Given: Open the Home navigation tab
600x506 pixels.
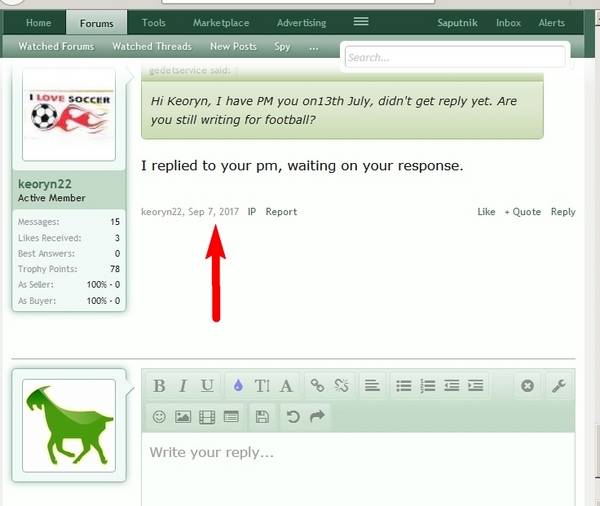Looking at the screenshot, I should click(39, 23).
